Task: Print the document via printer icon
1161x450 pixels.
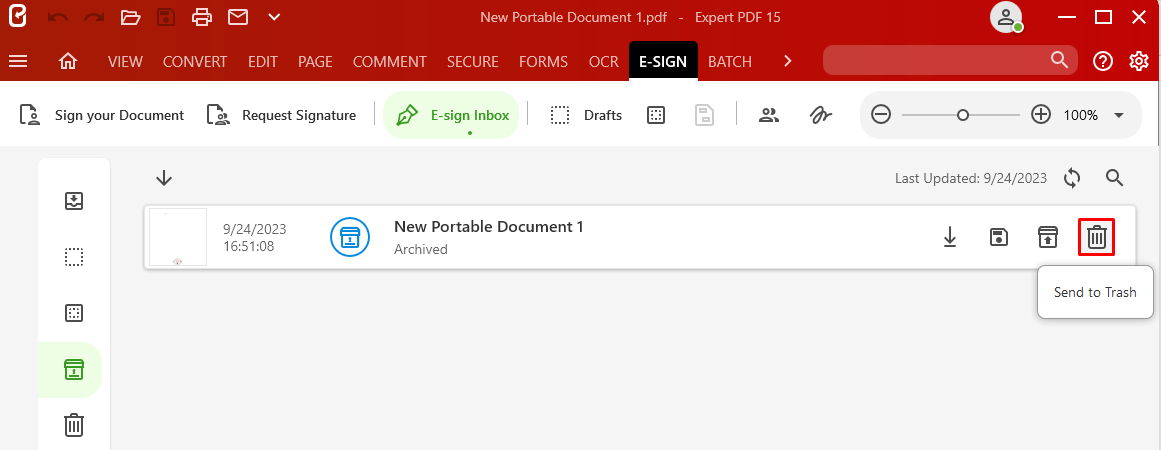Action: (202, 17)
